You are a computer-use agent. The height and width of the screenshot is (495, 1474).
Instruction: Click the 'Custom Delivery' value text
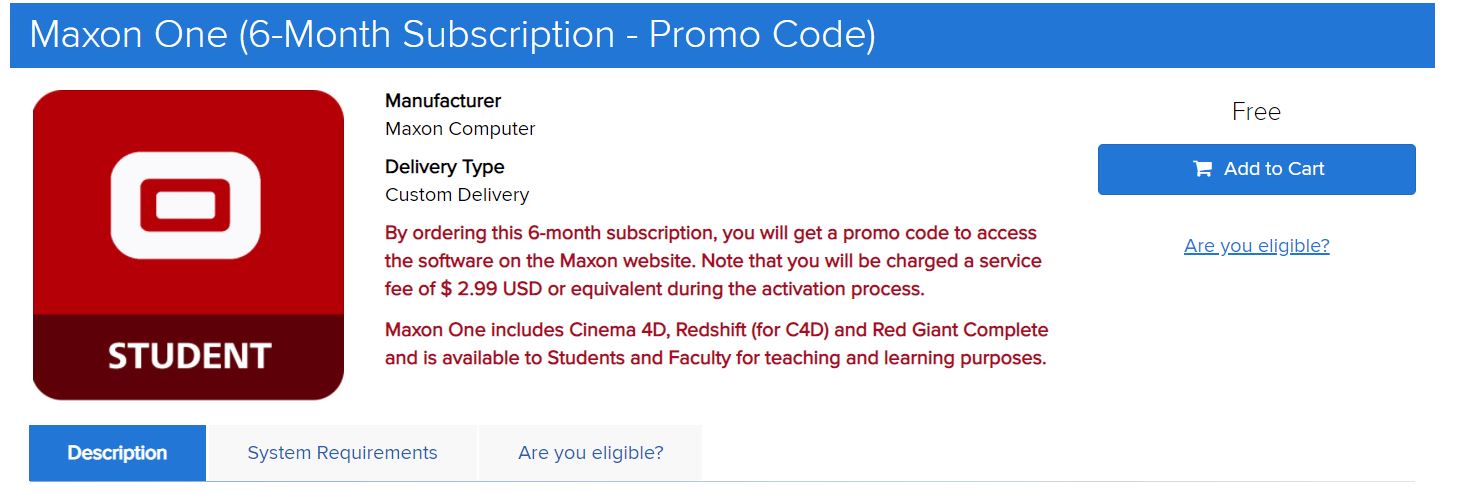[x=457, y=195]
